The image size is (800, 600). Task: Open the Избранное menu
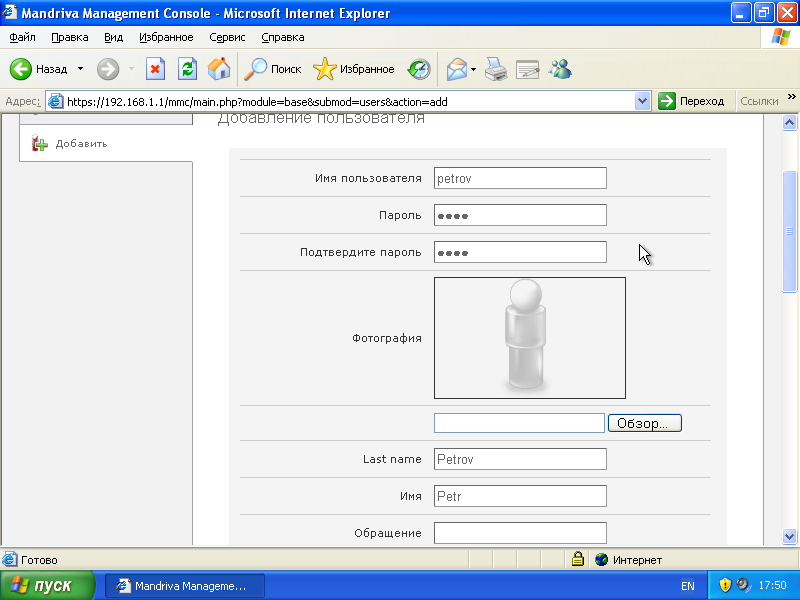point(166,37)
